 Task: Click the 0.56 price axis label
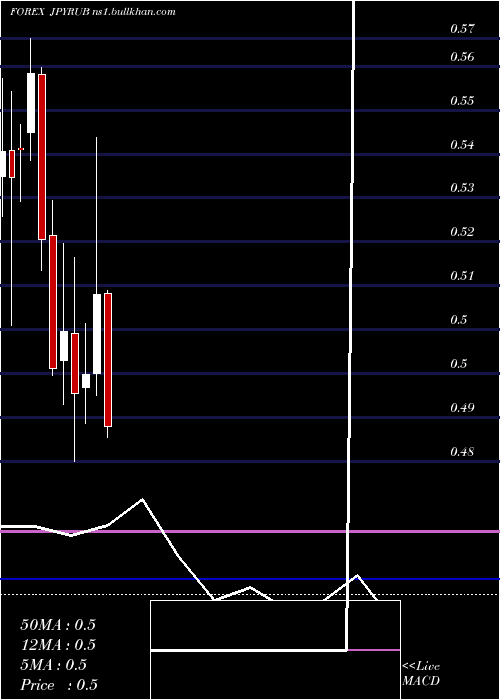coord(462,57)
